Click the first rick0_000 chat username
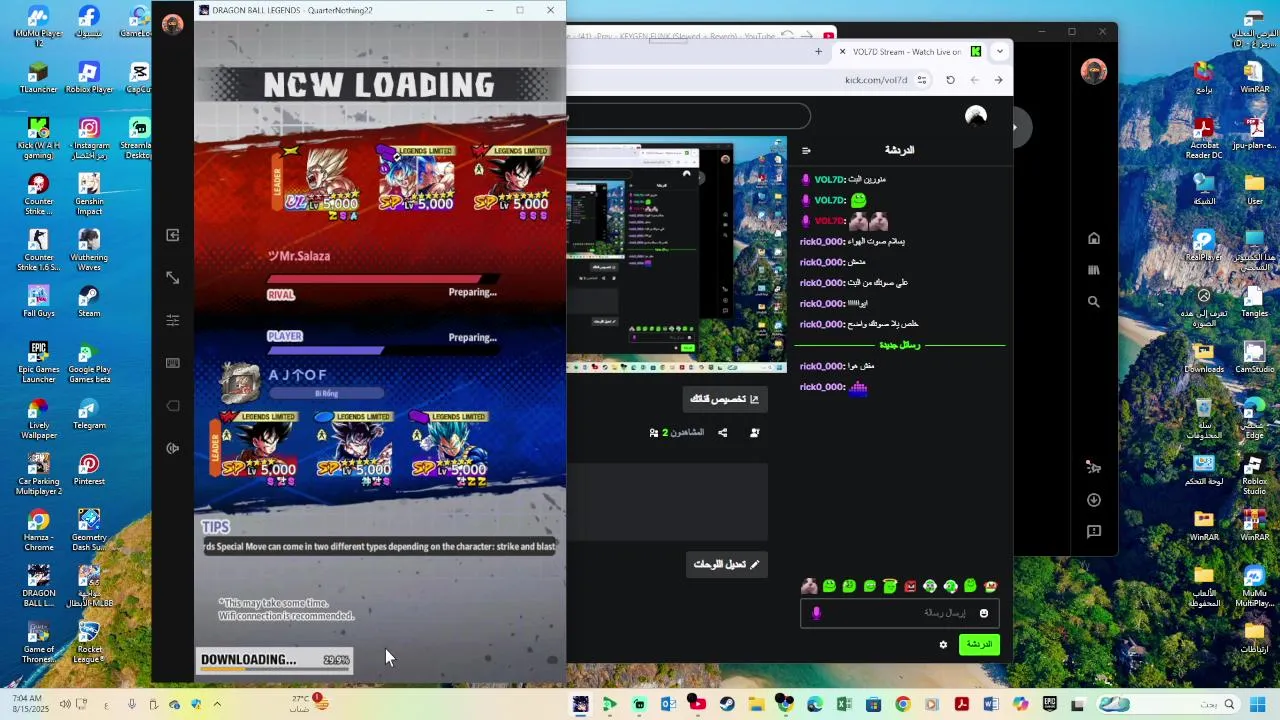The height and width of the screenshot is (720, 1280). [x=822, y=242]
